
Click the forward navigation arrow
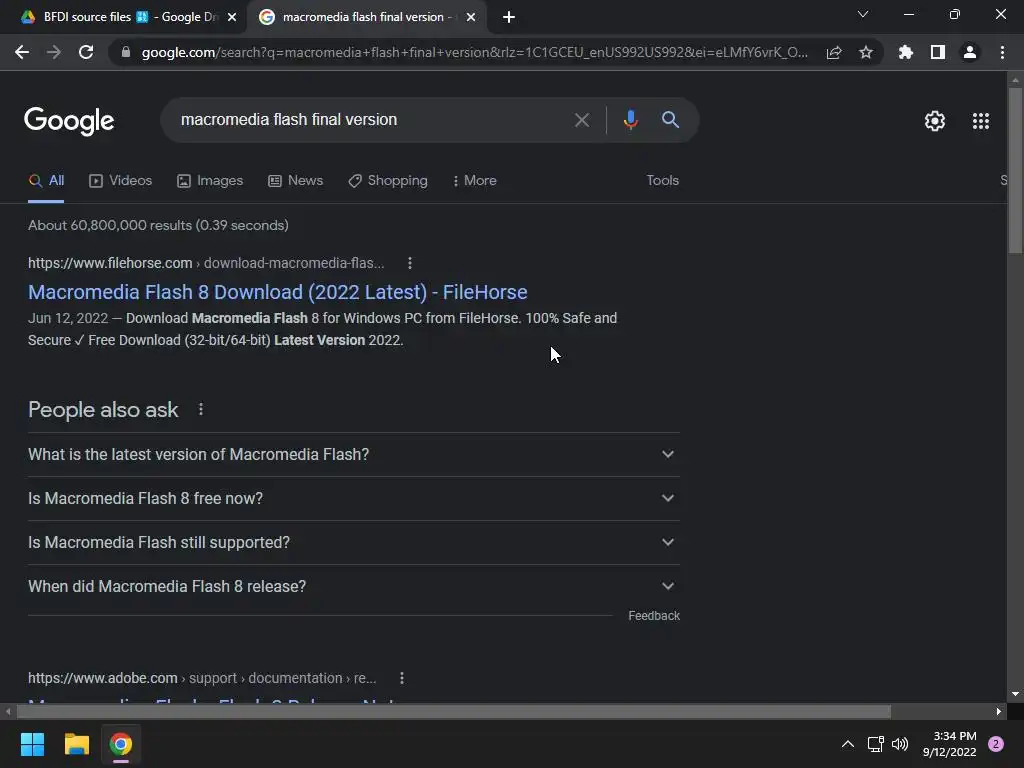click(x=54, y=52)
